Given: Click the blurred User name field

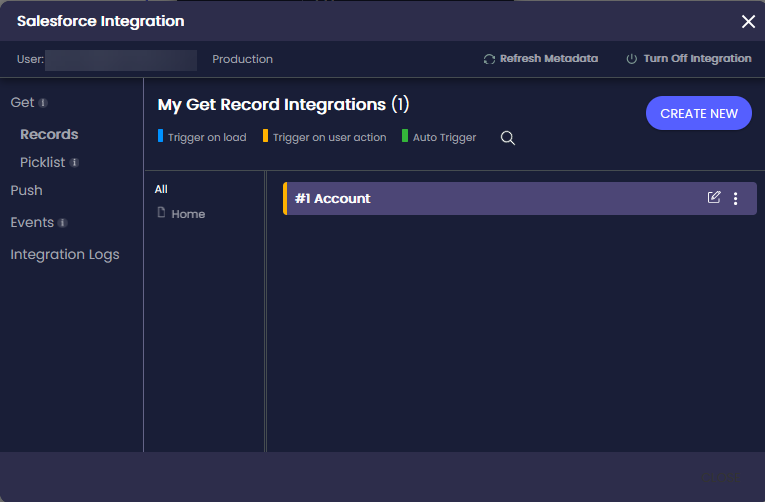Looking at the screenshot, I should 121,60.
